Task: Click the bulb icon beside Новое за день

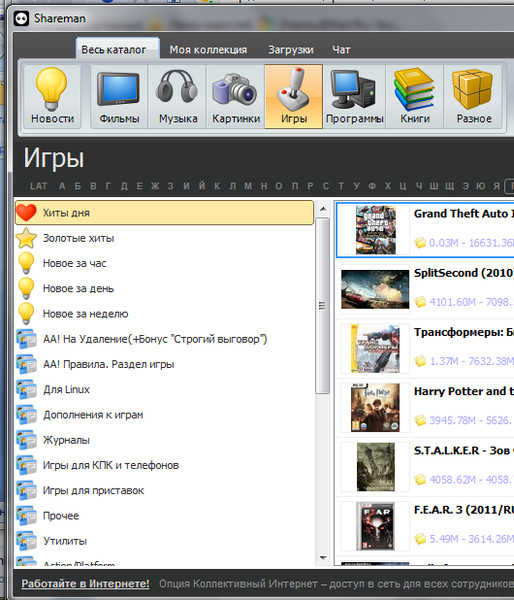Action: [x=26, y=288]
